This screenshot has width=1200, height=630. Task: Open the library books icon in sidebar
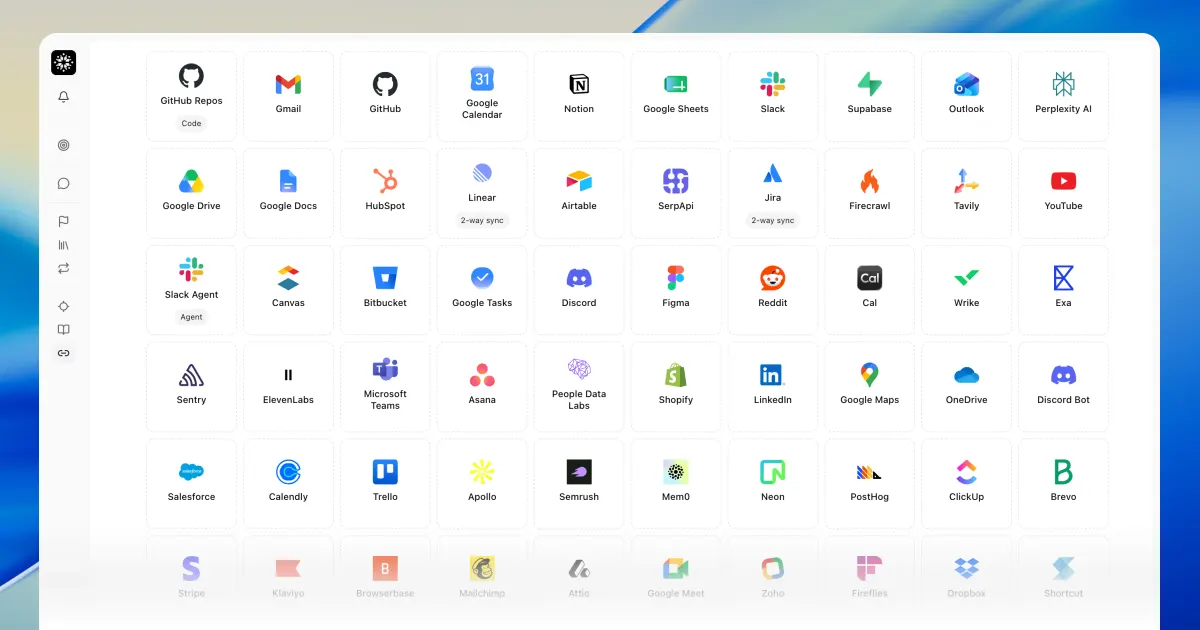click(x=64, y=245)
